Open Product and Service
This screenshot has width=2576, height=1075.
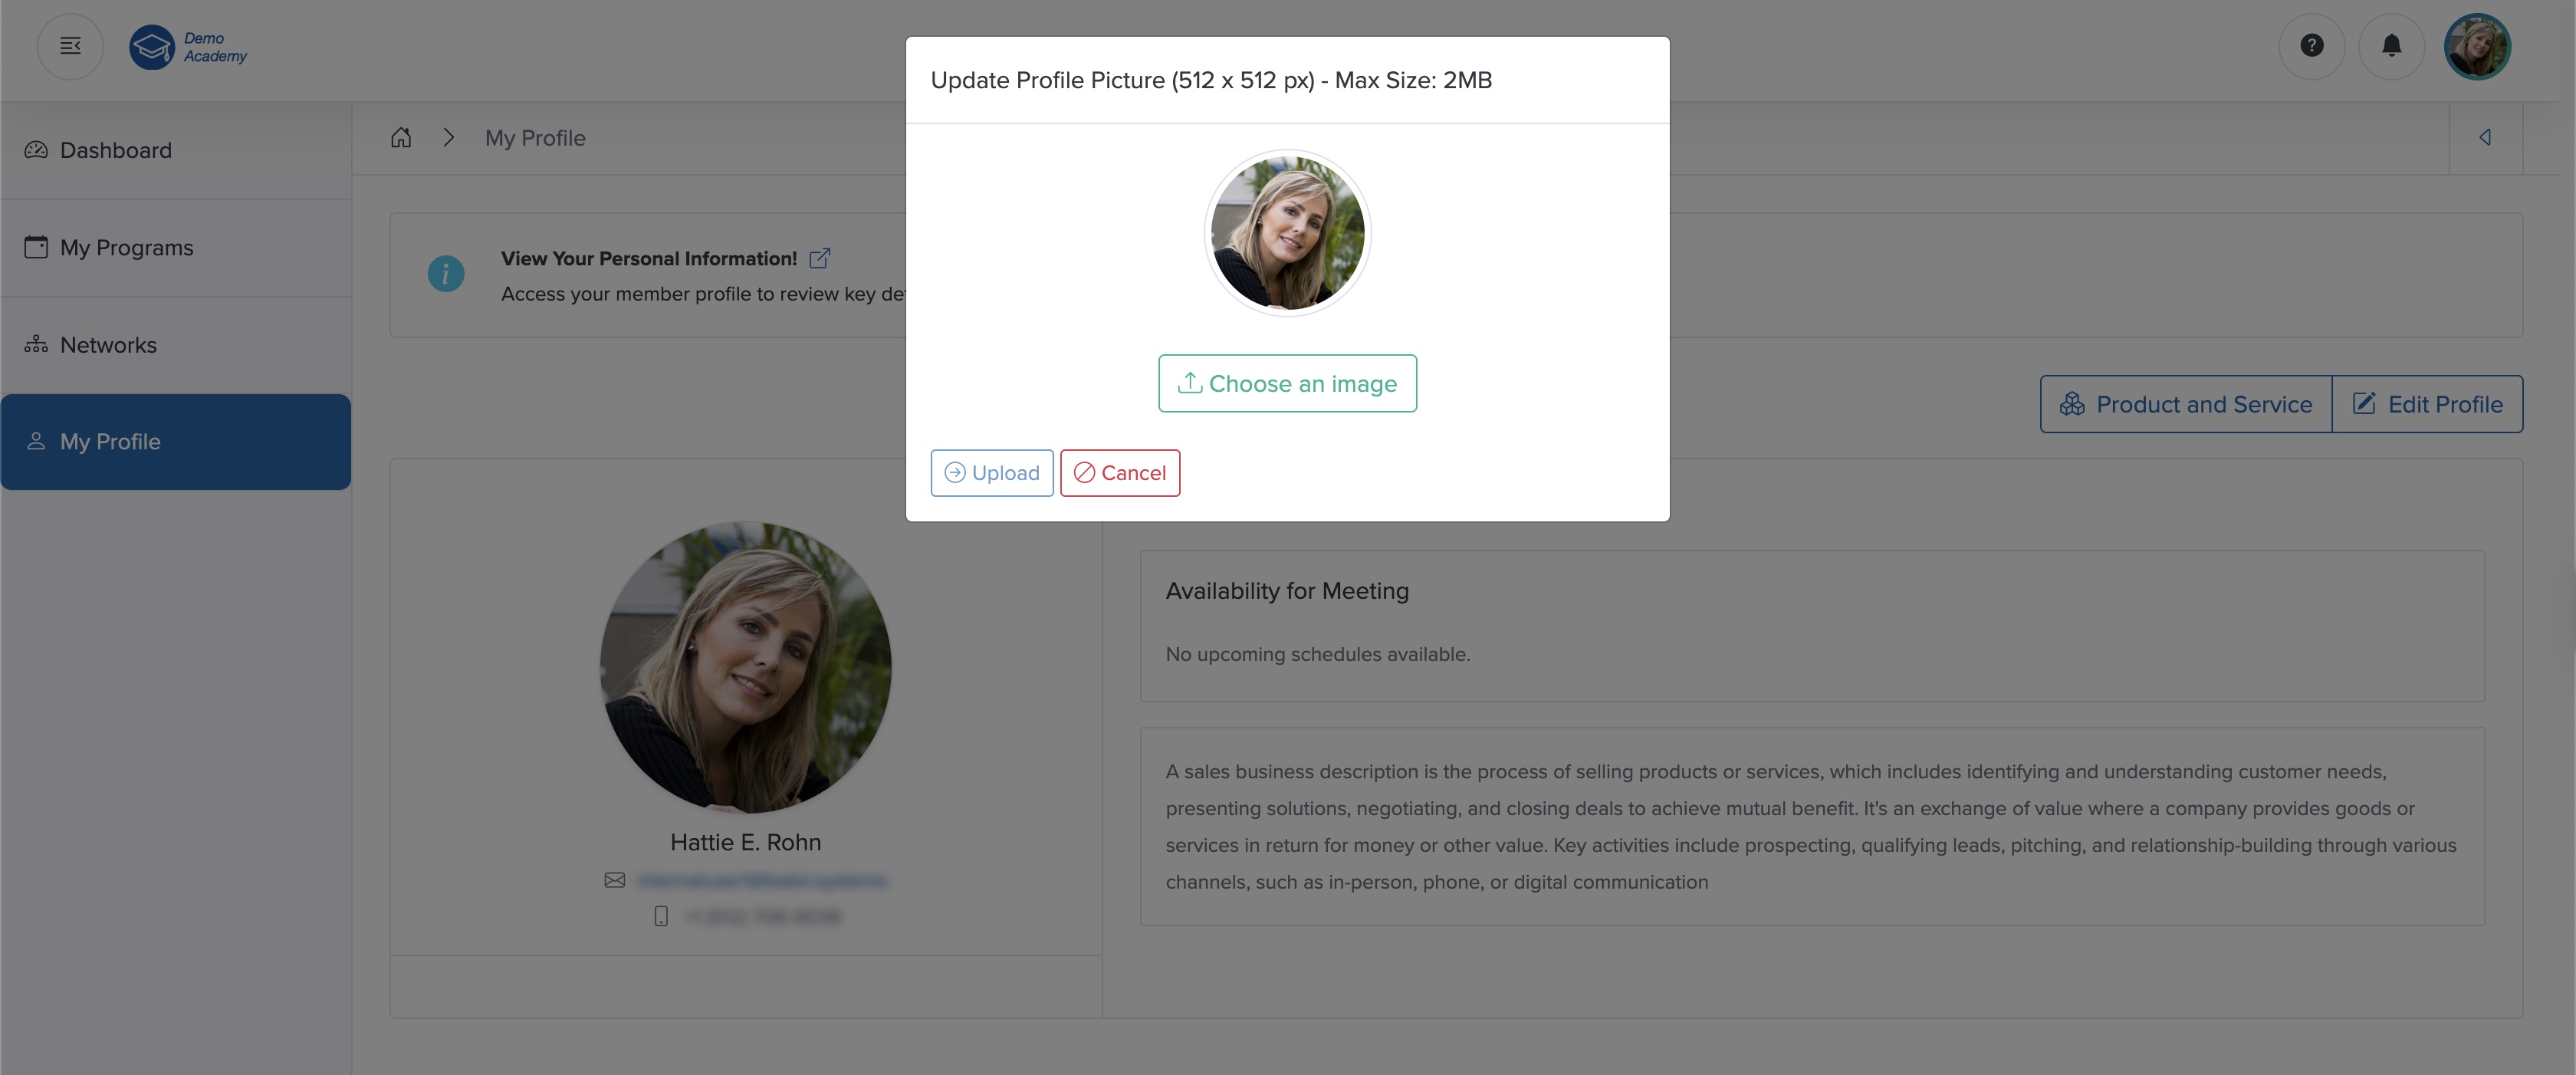2184,404
